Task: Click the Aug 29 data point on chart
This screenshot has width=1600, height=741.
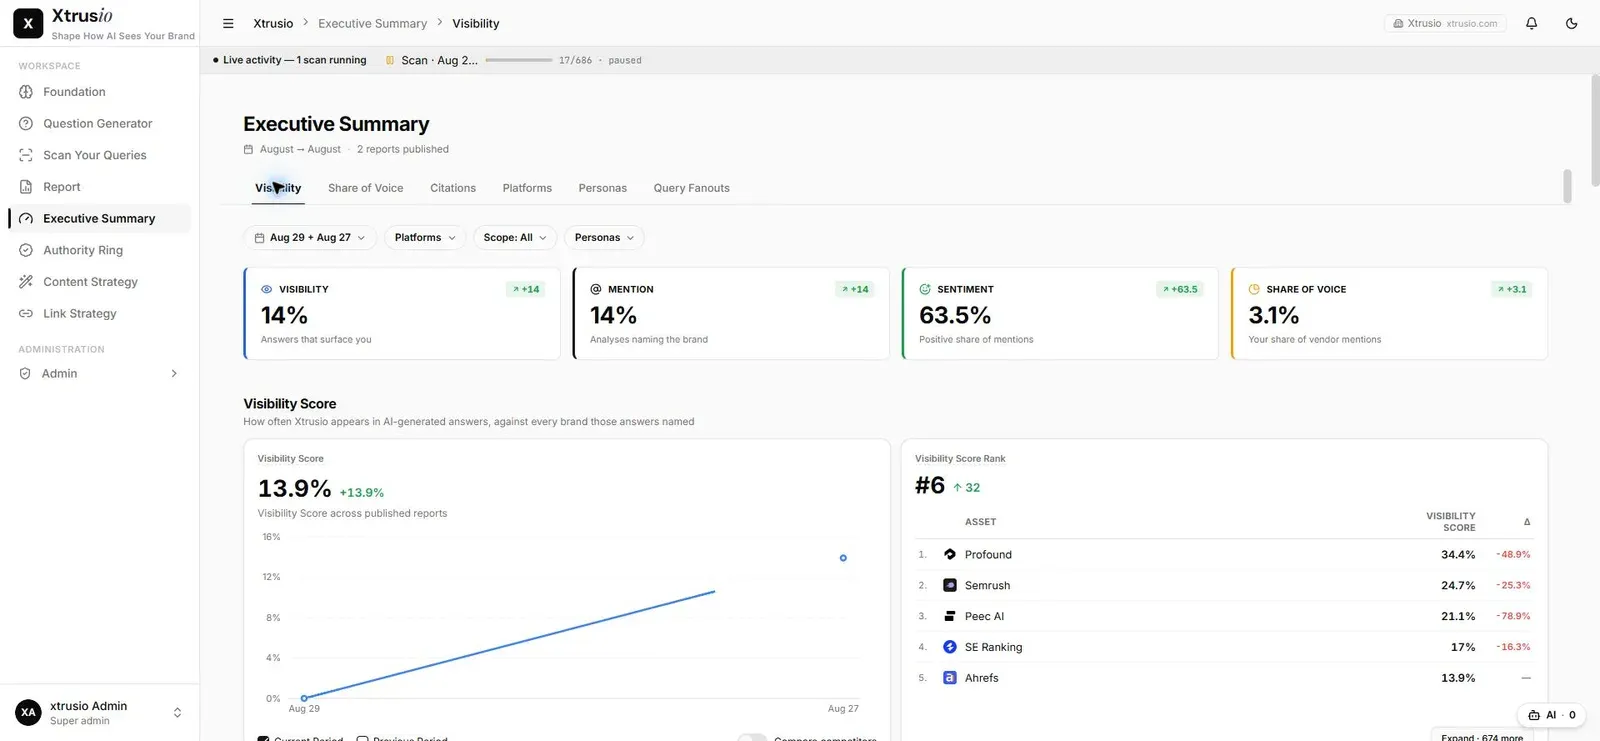Action: pos(304,698)
